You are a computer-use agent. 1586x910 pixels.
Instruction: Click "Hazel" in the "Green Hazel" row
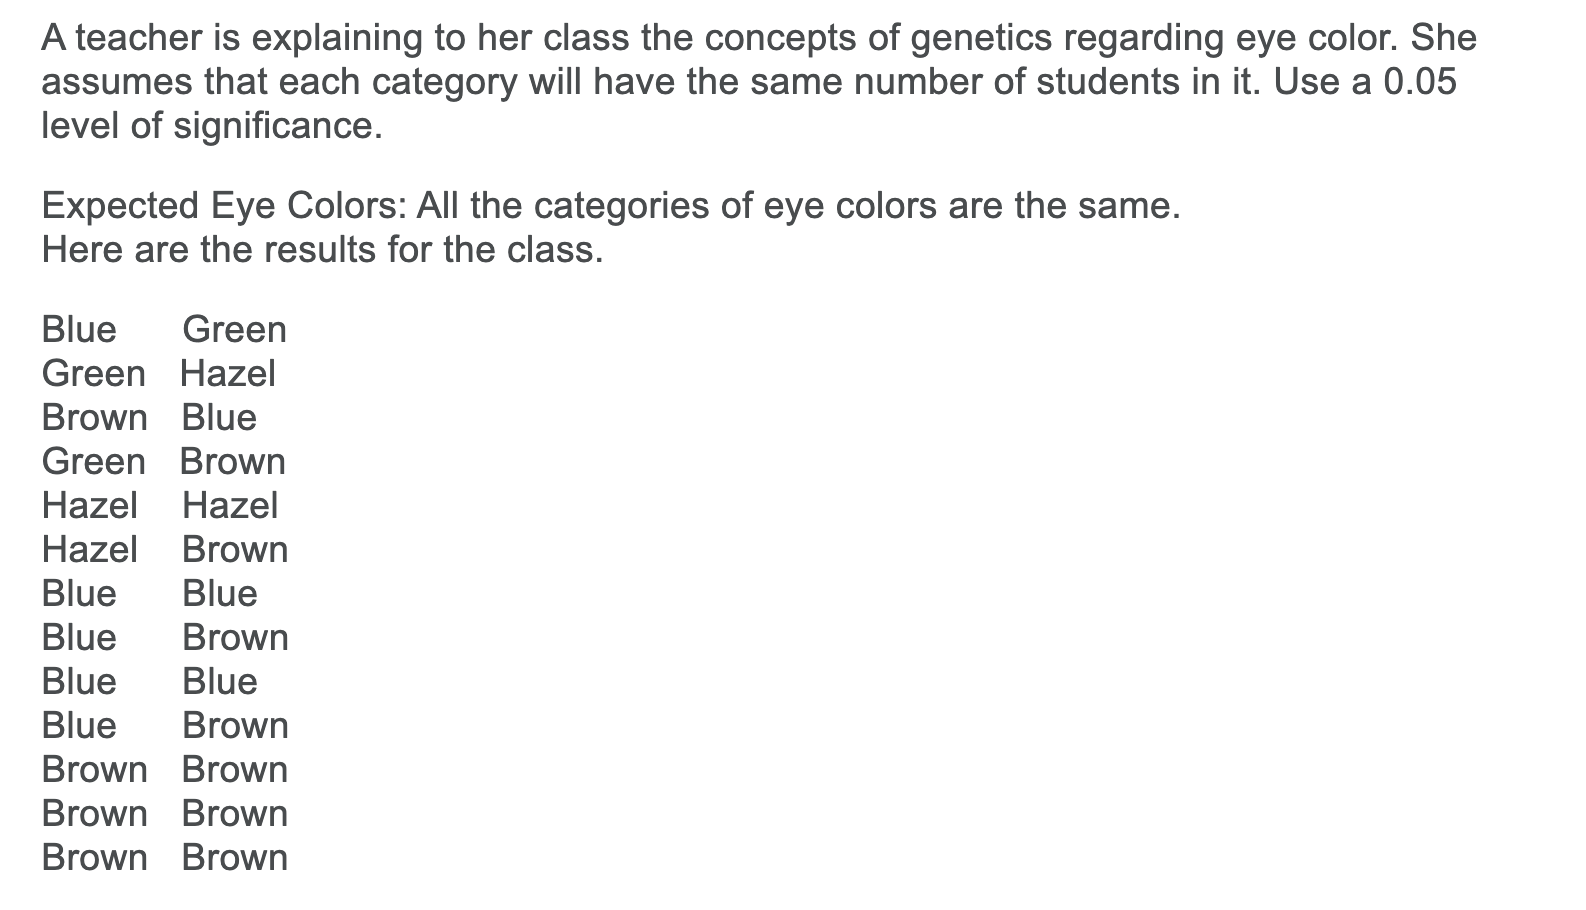228,374
